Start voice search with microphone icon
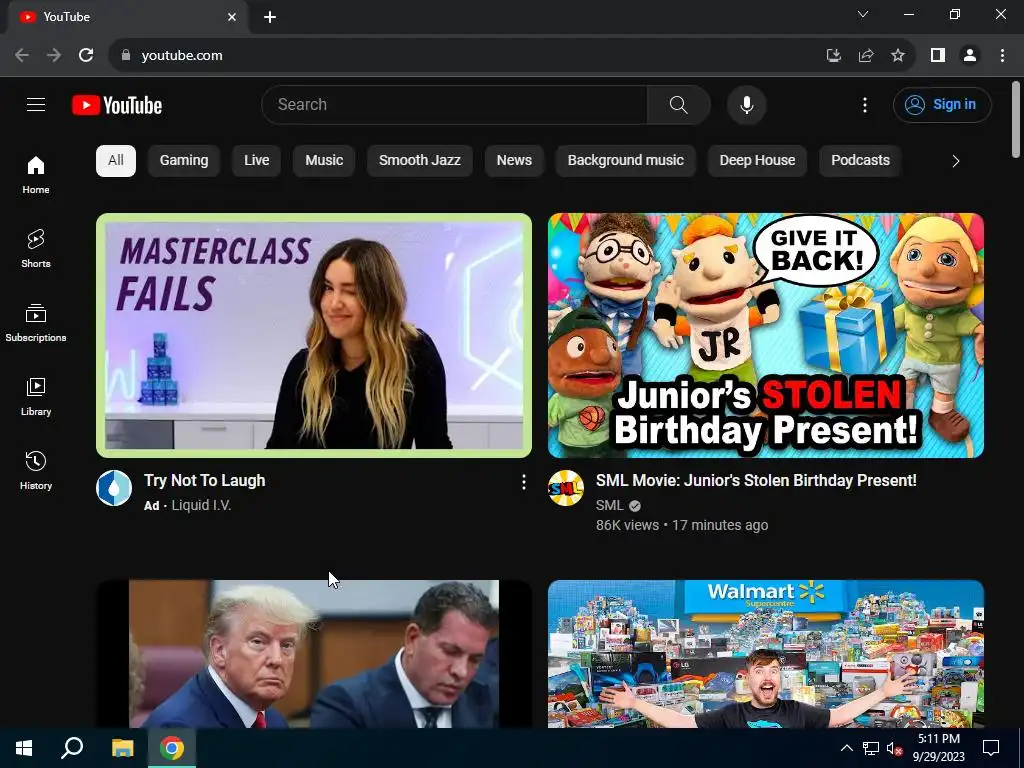Screen dimensions: 1024x768 coord(746,104)
